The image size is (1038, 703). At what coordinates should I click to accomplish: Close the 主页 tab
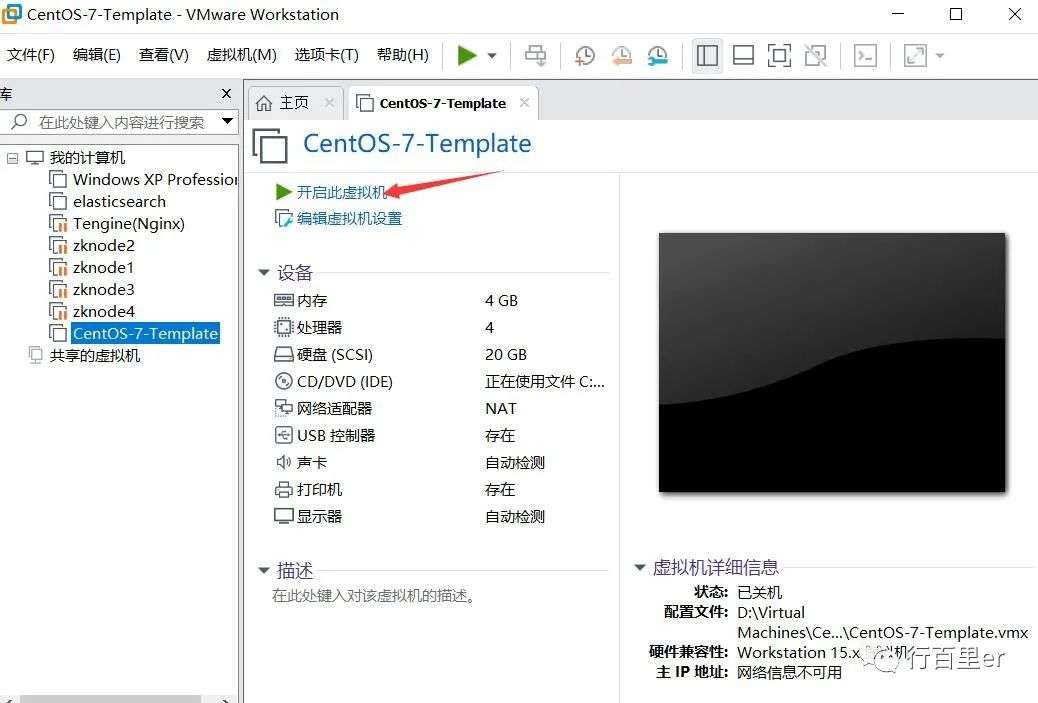[329, 103]
